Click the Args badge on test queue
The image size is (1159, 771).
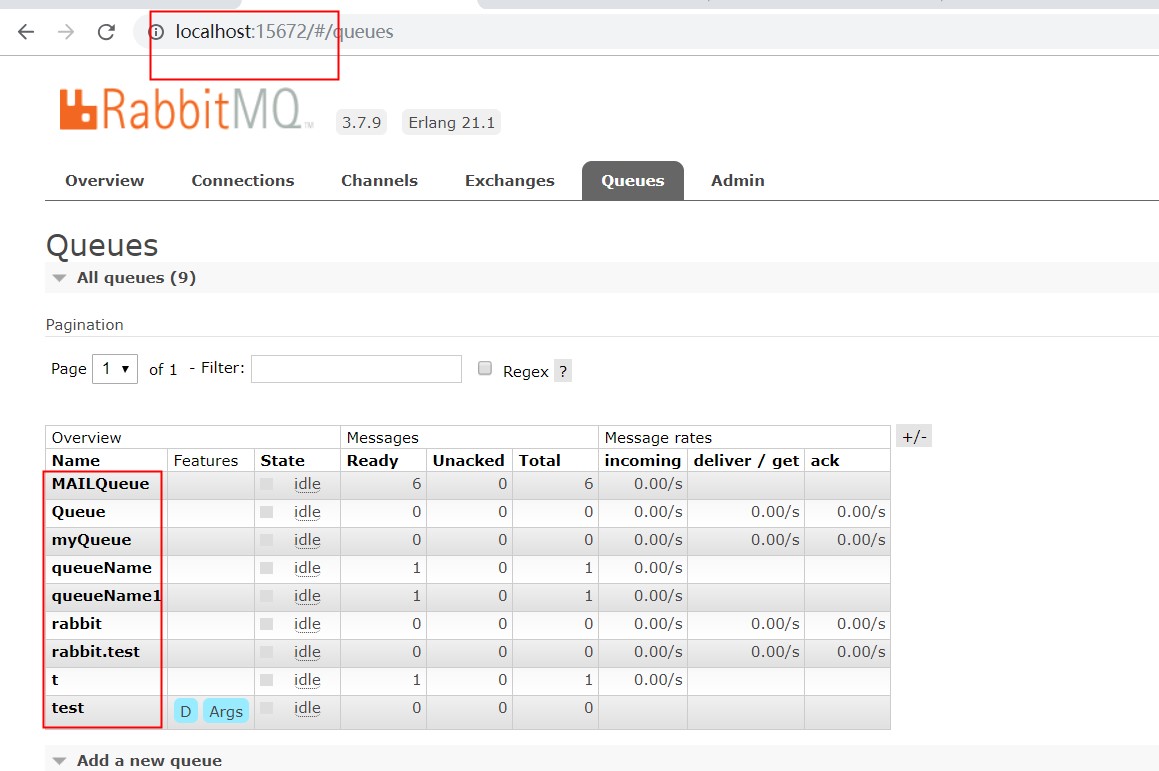[225, 711]
